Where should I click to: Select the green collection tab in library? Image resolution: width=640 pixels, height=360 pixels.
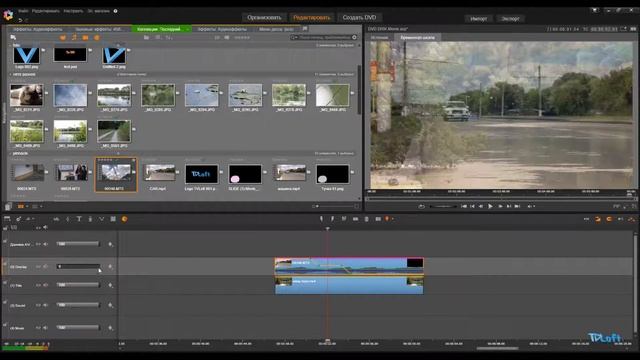point(161,29)
